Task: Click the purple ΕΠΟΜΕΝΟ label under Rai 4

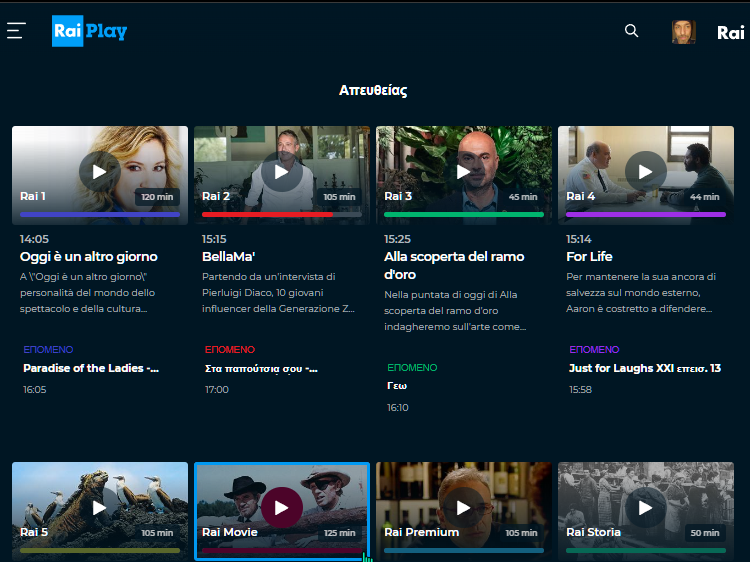Action: [594, 350]
